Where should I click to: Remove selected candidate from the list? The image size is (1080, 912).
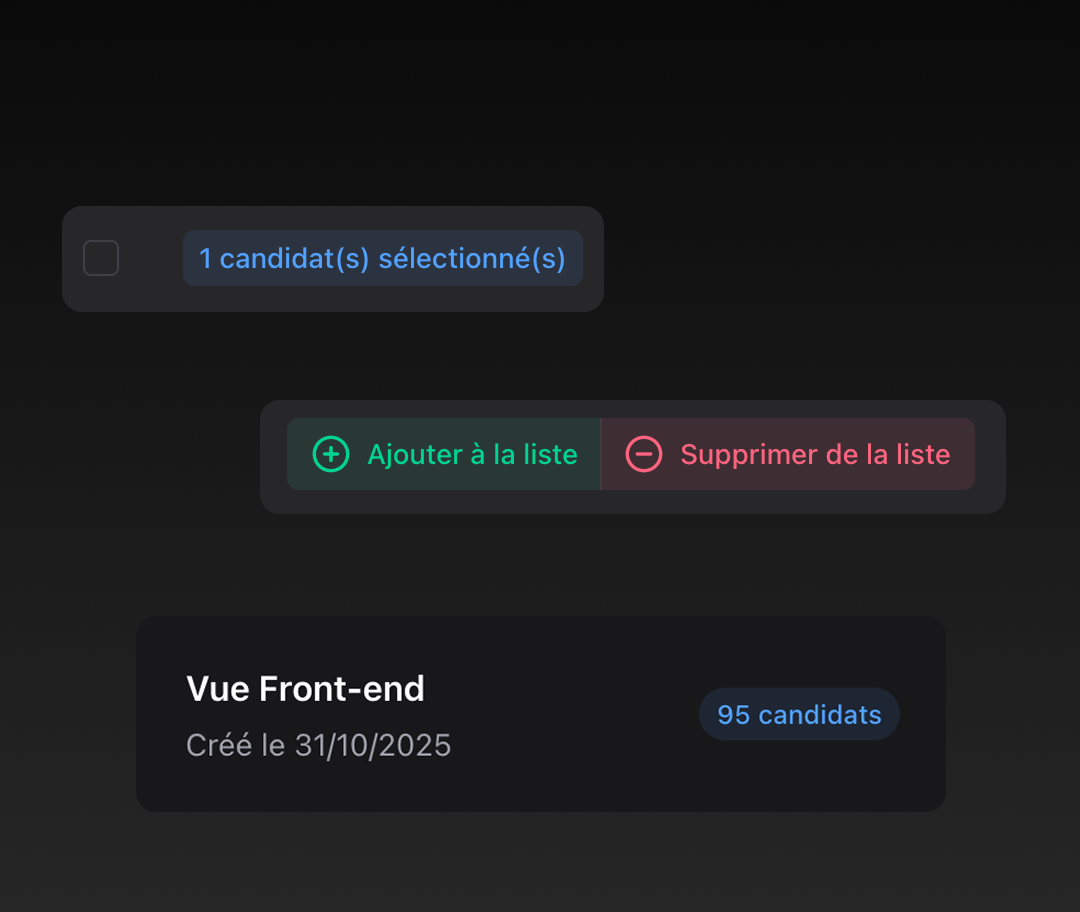pos(788,454)
